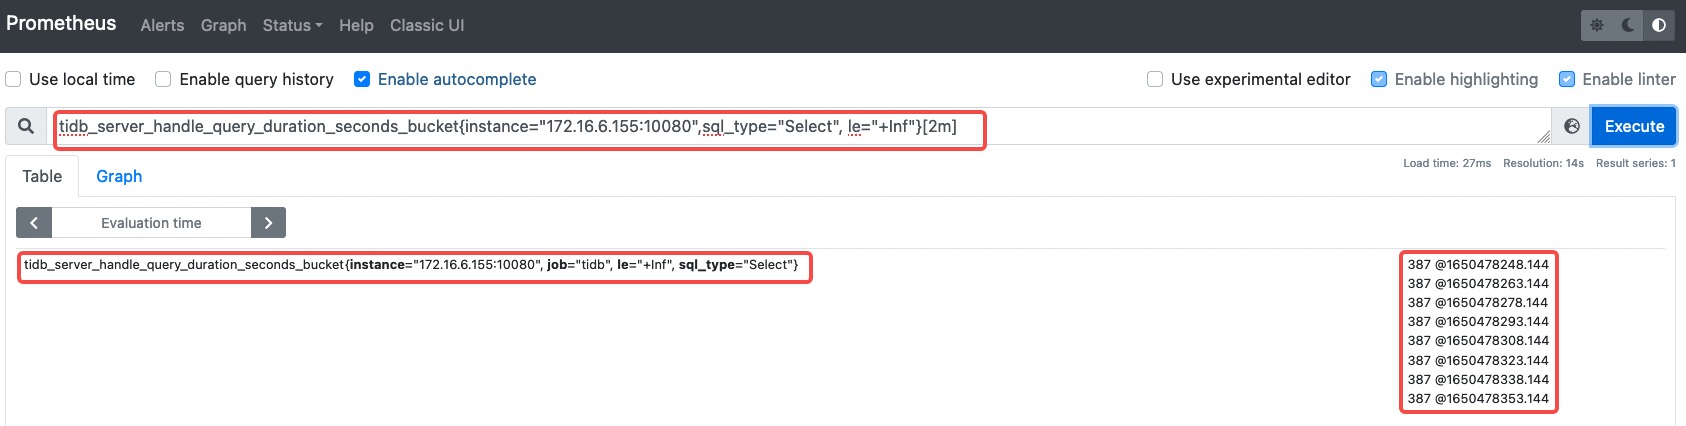Open the Classic UI link
The width and height of the screenshot is (1686, 426).
tap(427, 25)
